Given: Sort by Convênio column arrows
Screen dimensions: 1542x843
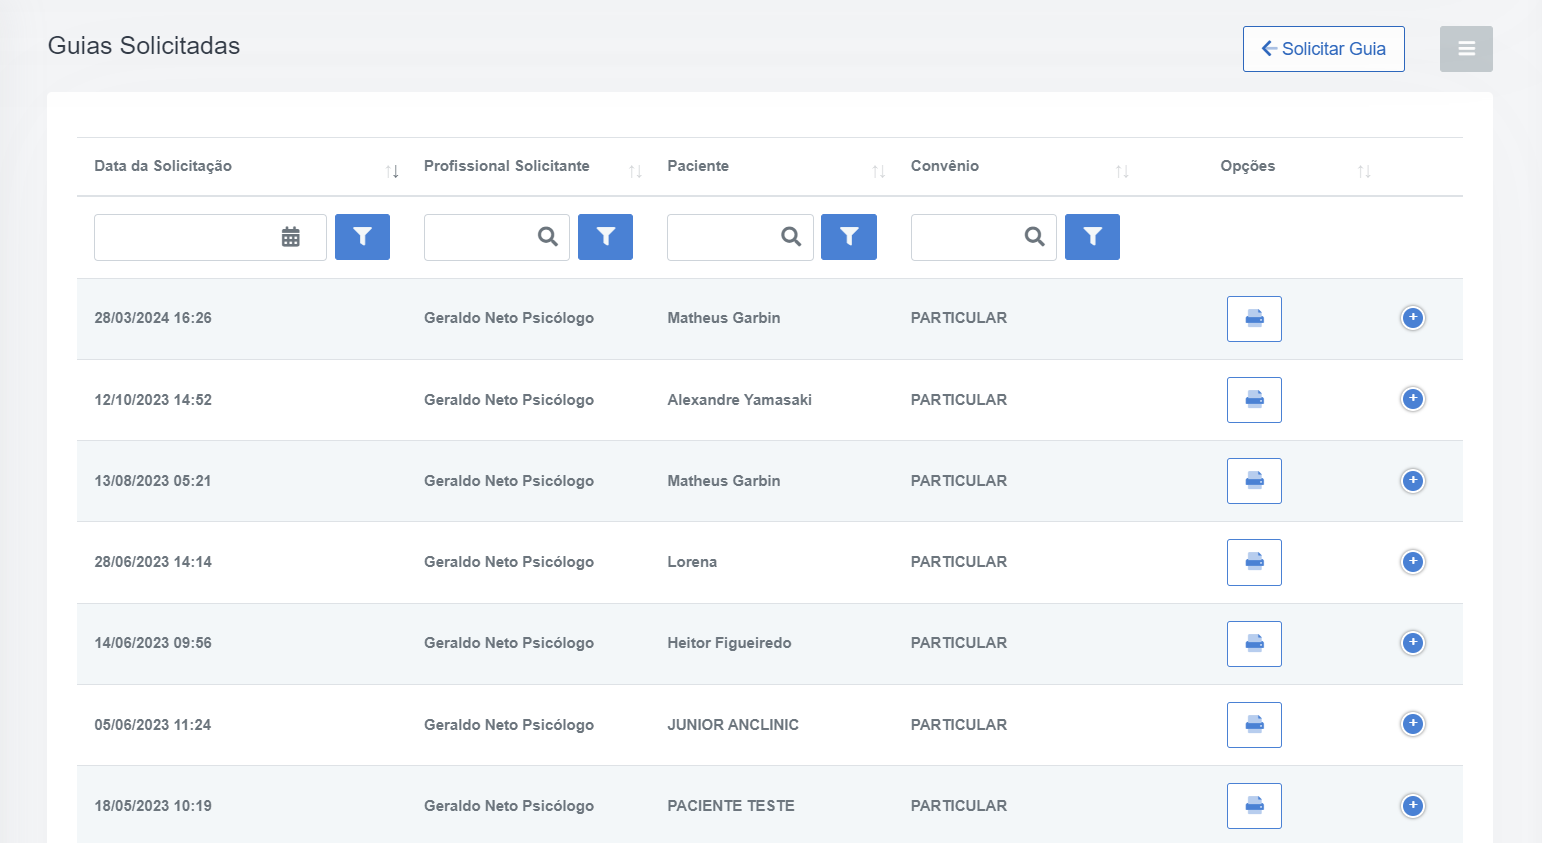Looking at the screenshot, I should tap(1122, 172).
